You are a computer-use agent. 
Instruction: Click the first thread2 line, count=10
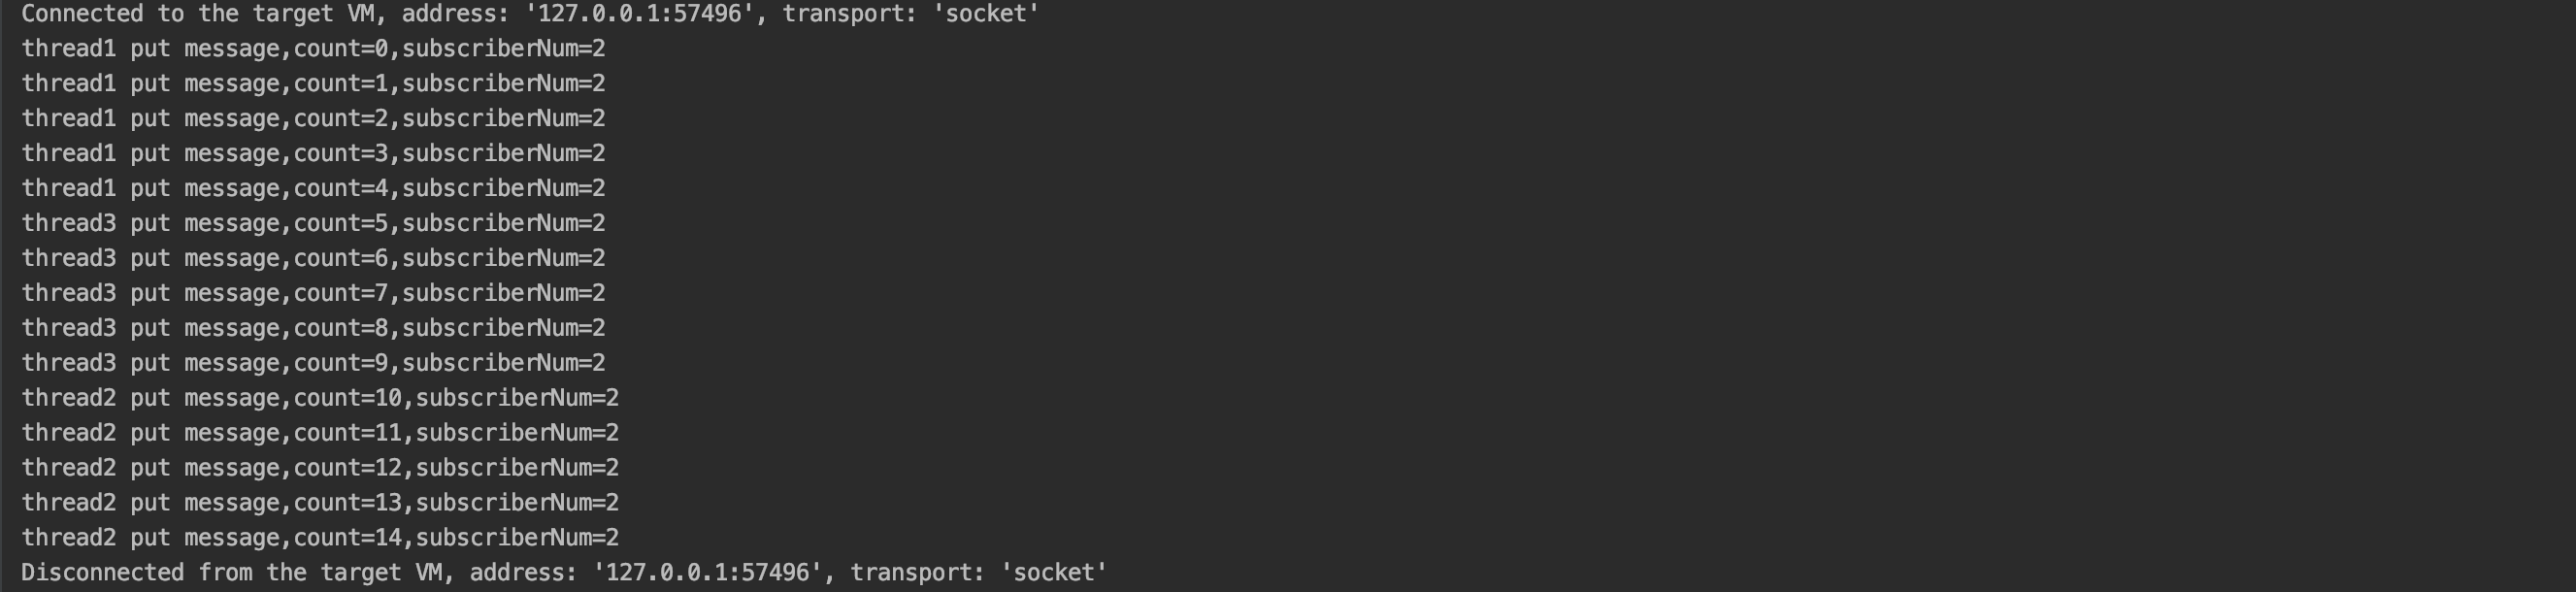coord(320,399)
